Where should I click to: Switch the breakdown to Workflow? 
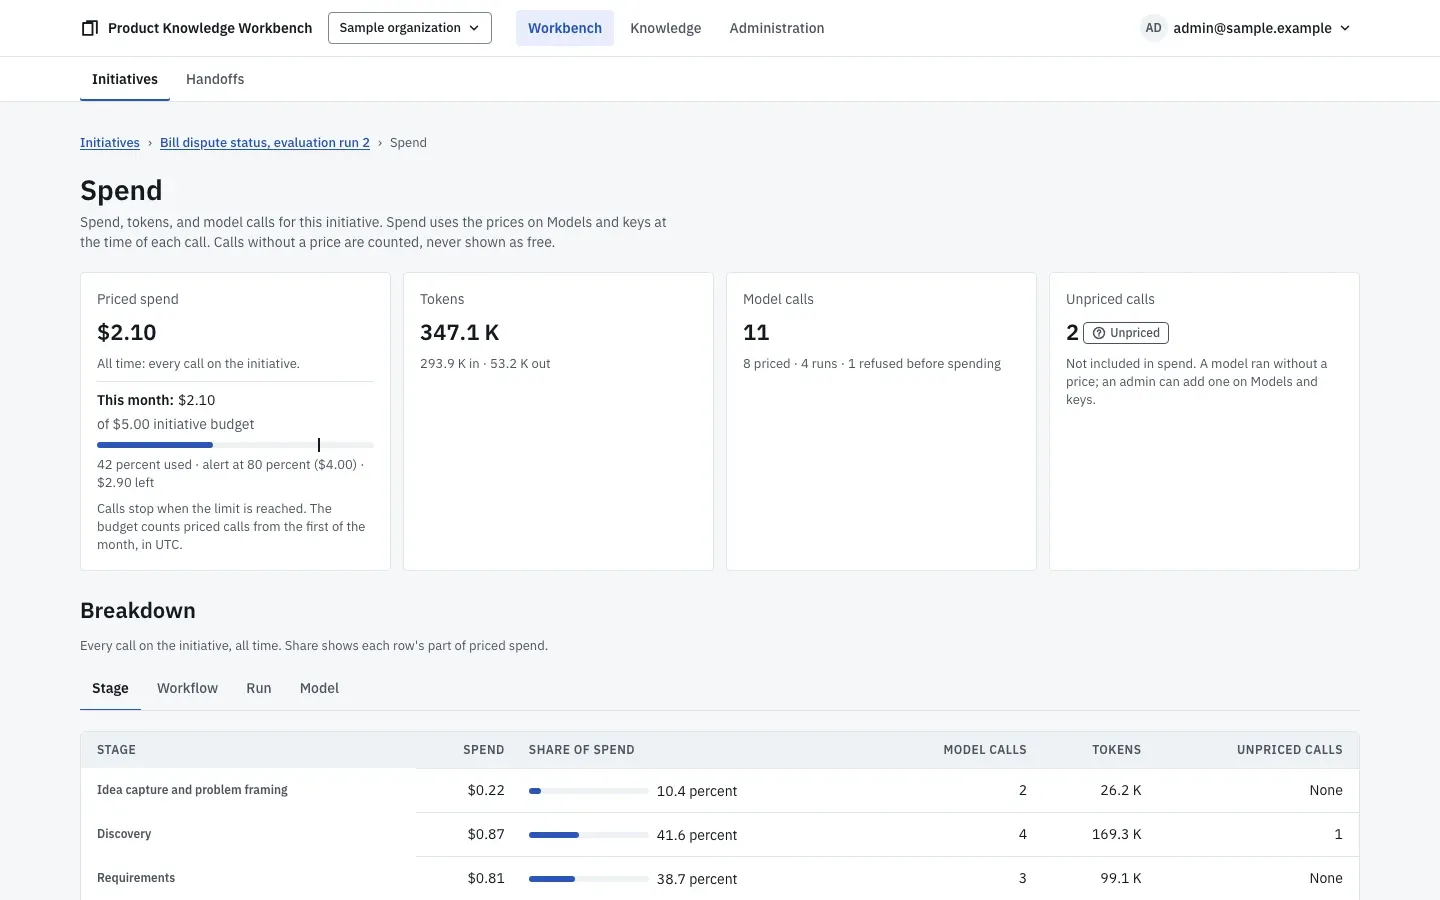point(187,688)
